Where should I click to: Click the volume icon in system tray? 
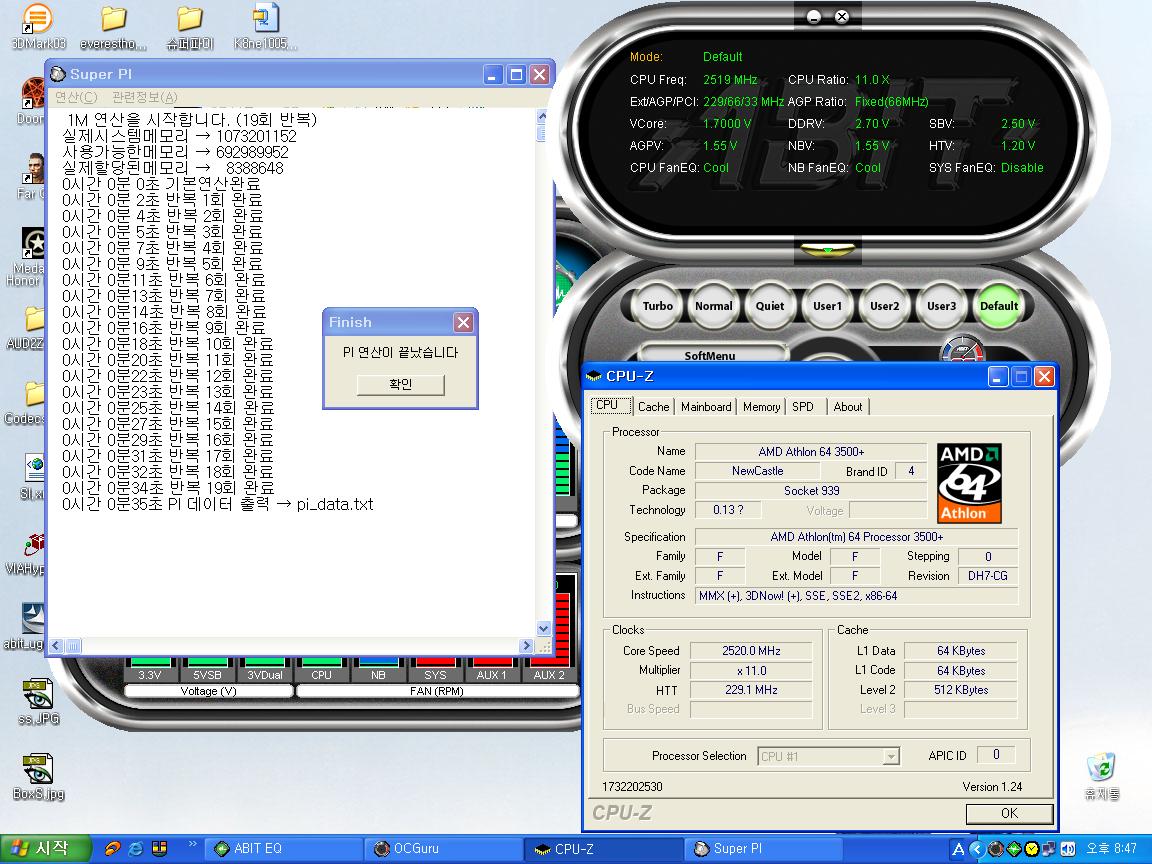point(1068,849)
